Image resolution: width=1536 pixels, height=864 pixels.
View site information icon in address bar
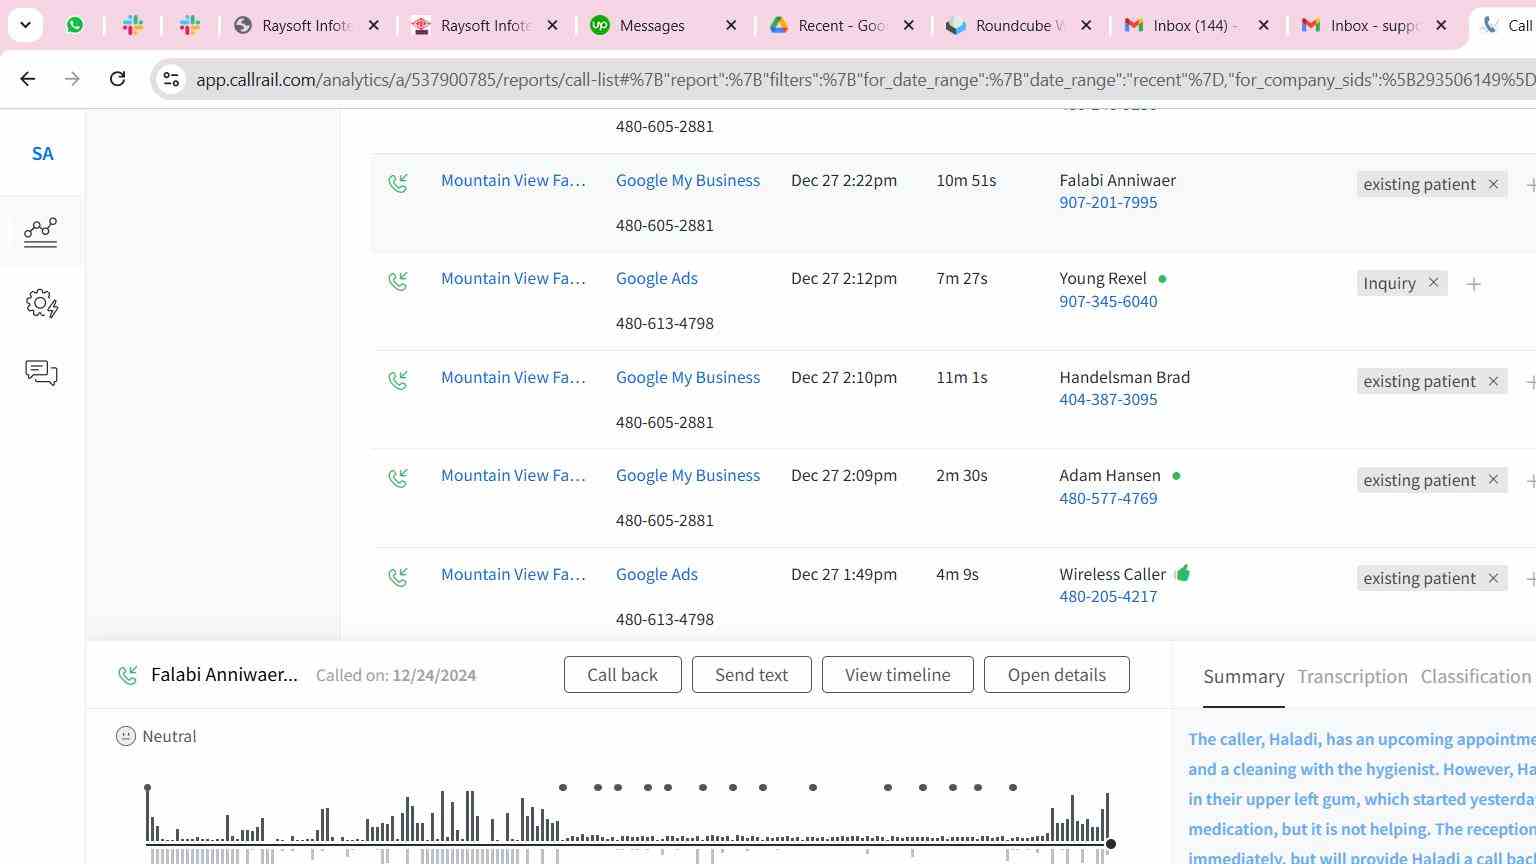click(x=171, y=79)
